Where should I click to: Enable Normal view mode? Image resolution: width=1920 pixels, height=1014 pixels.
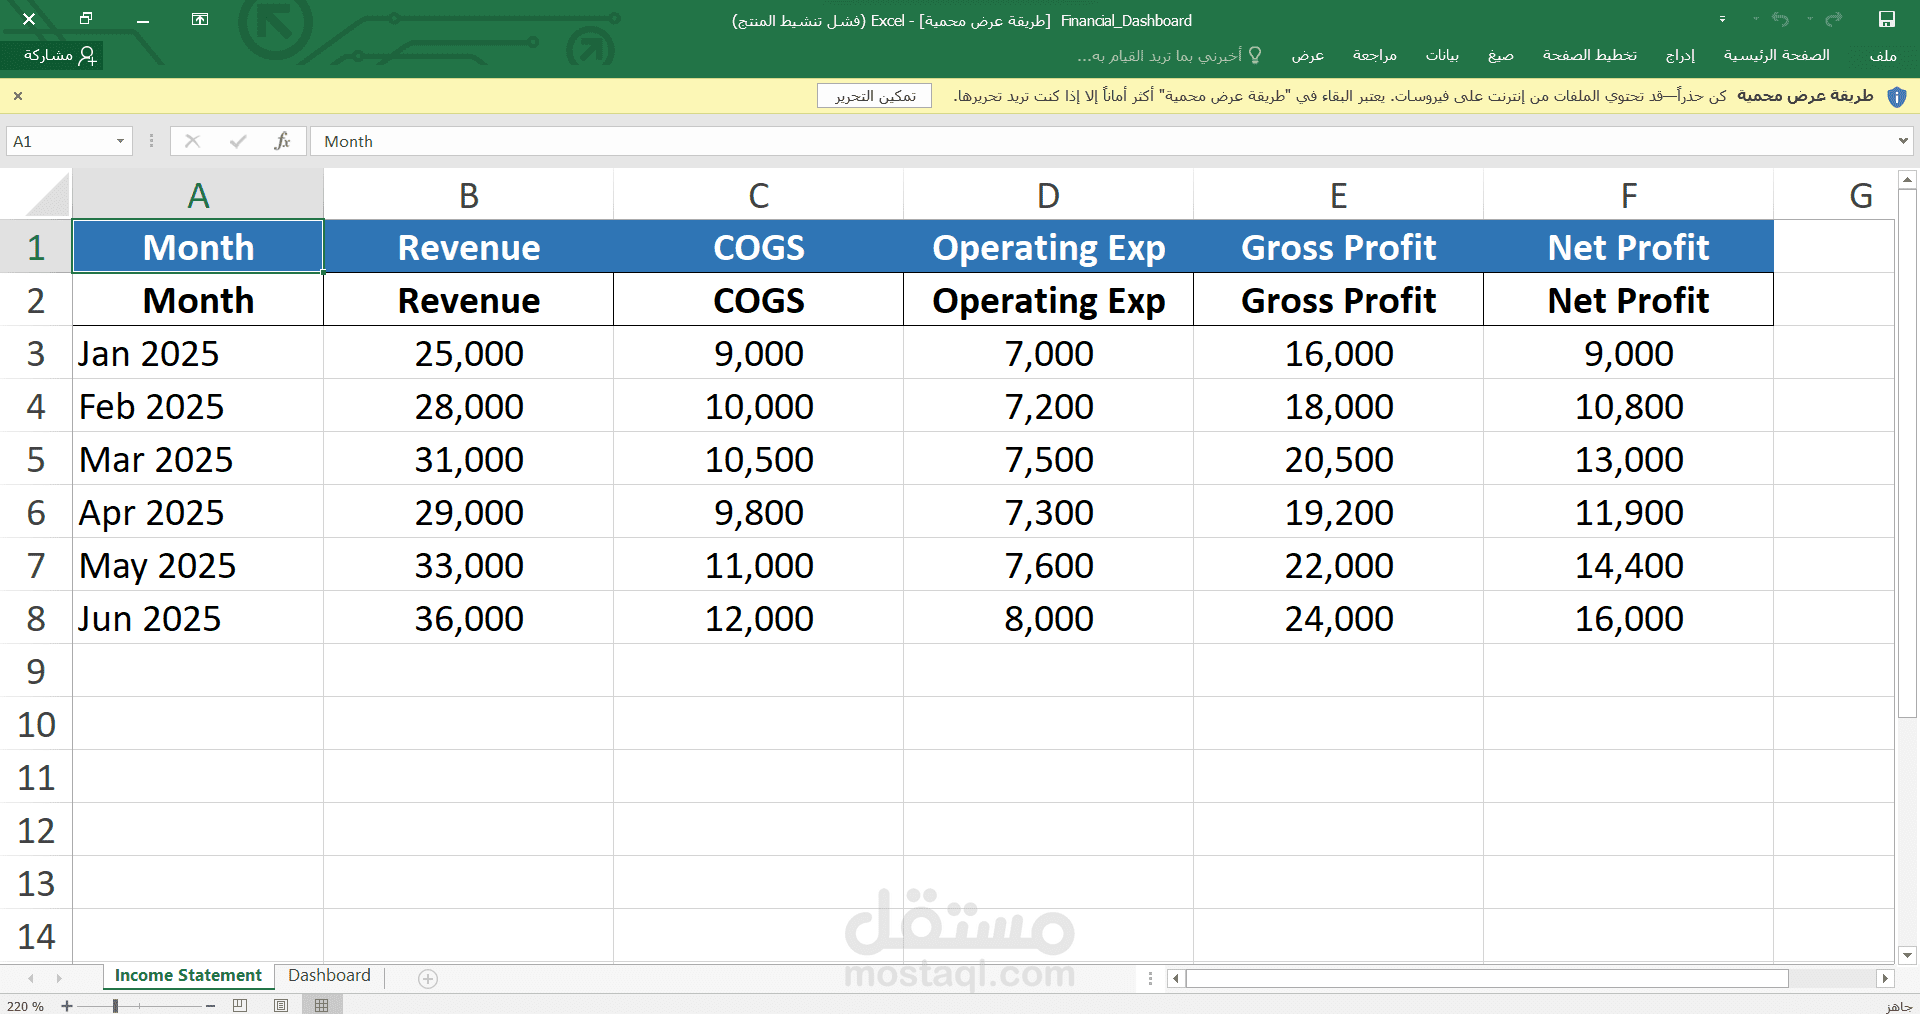click(x=322, y=1006)
